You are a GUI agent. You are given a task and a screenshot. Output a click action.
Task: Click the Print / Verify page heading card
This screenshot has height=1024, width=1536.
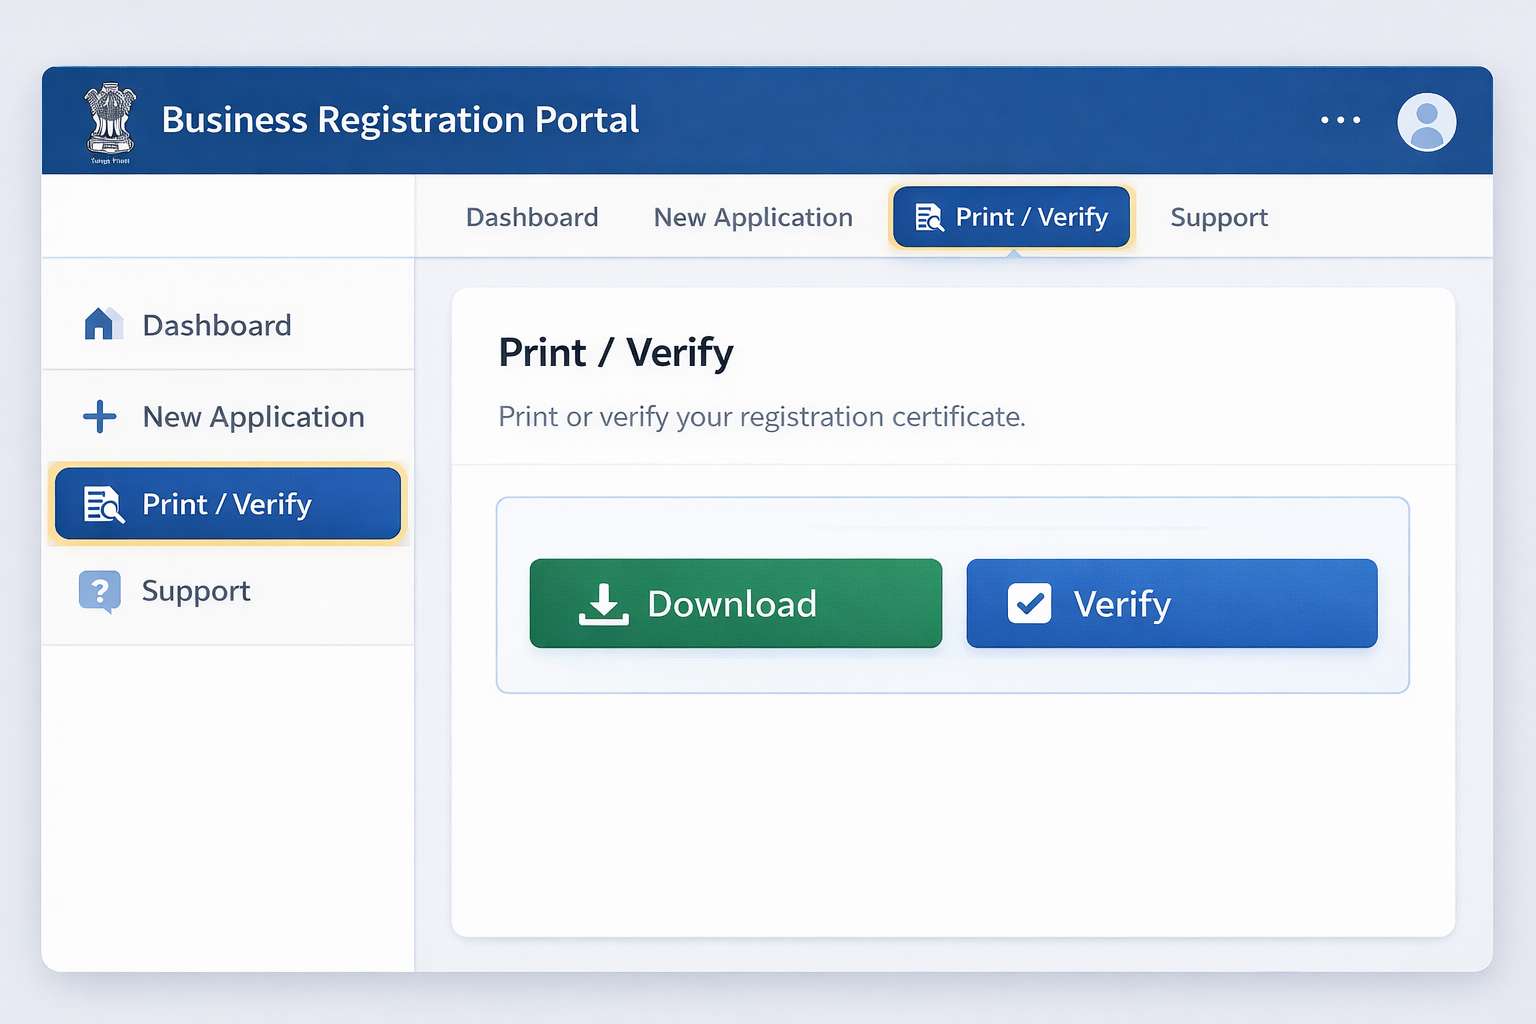coord(616,352)
